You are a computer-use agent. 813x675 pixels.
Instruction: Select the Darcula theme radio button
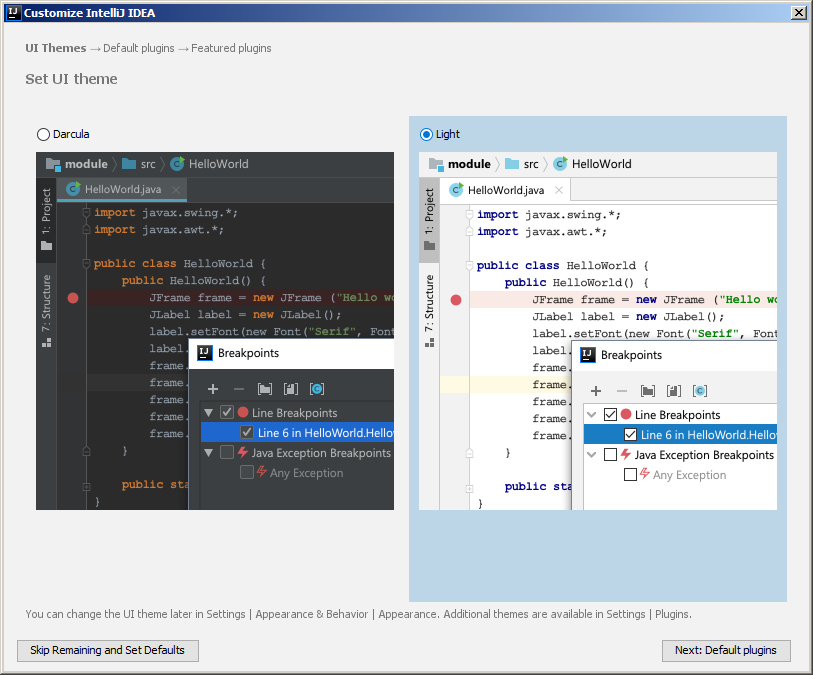coord(44,135)
